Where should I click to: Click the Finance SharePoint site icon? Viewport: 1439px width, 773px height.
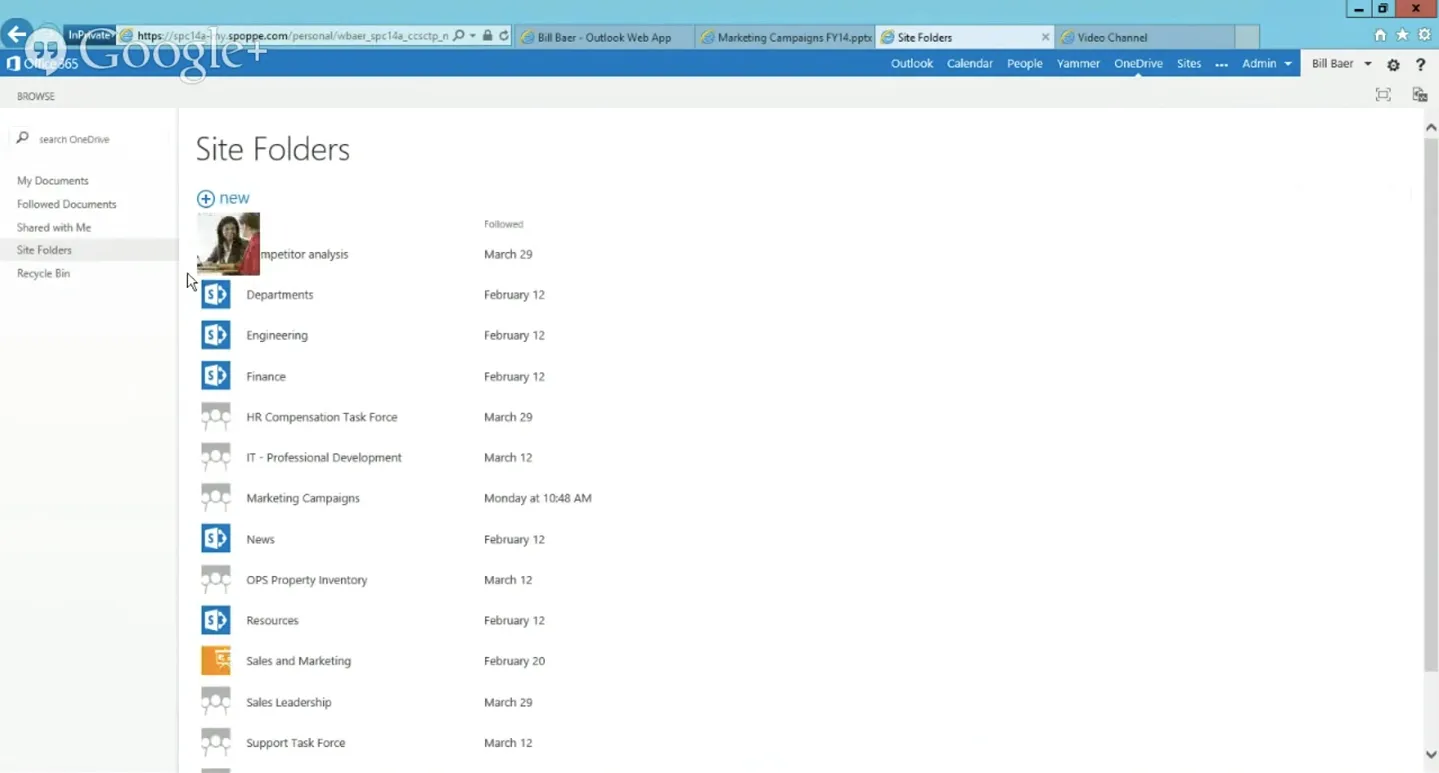pos(216,376)
